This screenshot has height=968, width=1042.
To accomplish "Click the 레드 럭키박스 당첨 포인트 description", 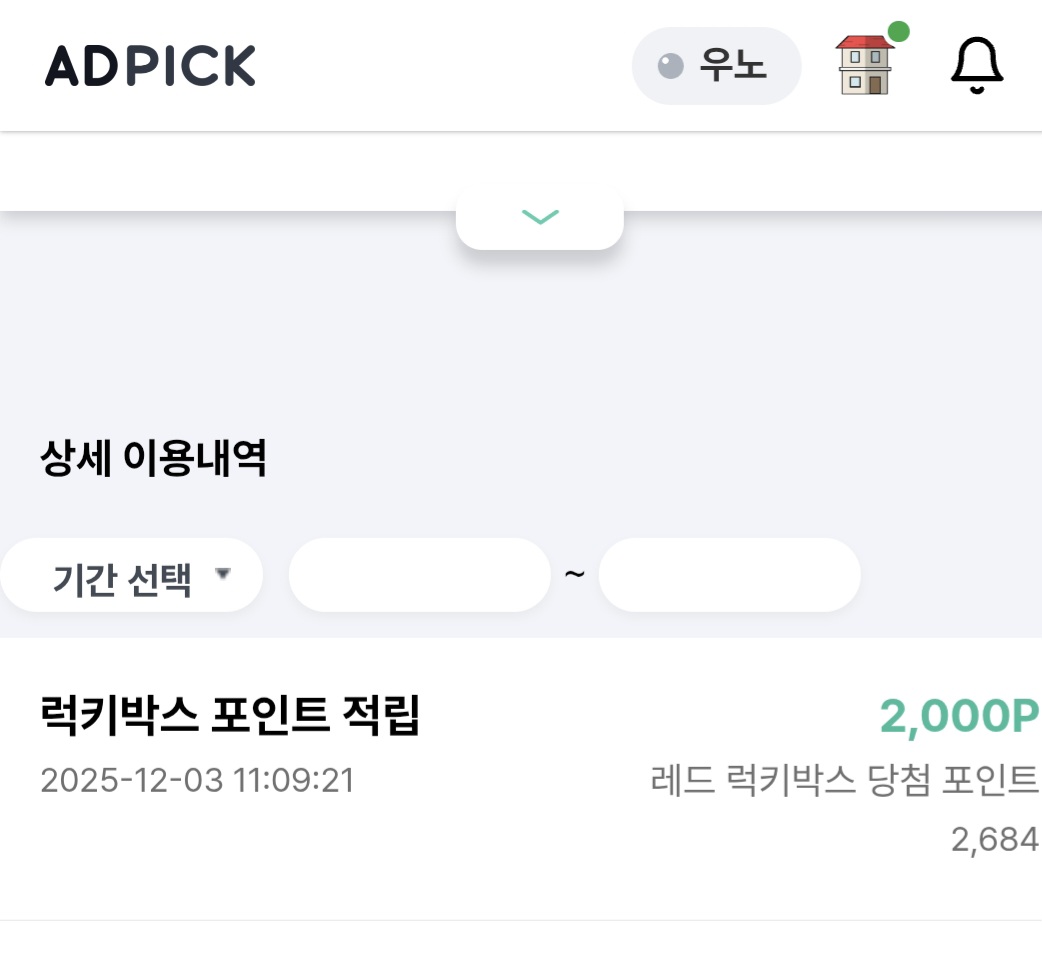I will pos(844,780).
